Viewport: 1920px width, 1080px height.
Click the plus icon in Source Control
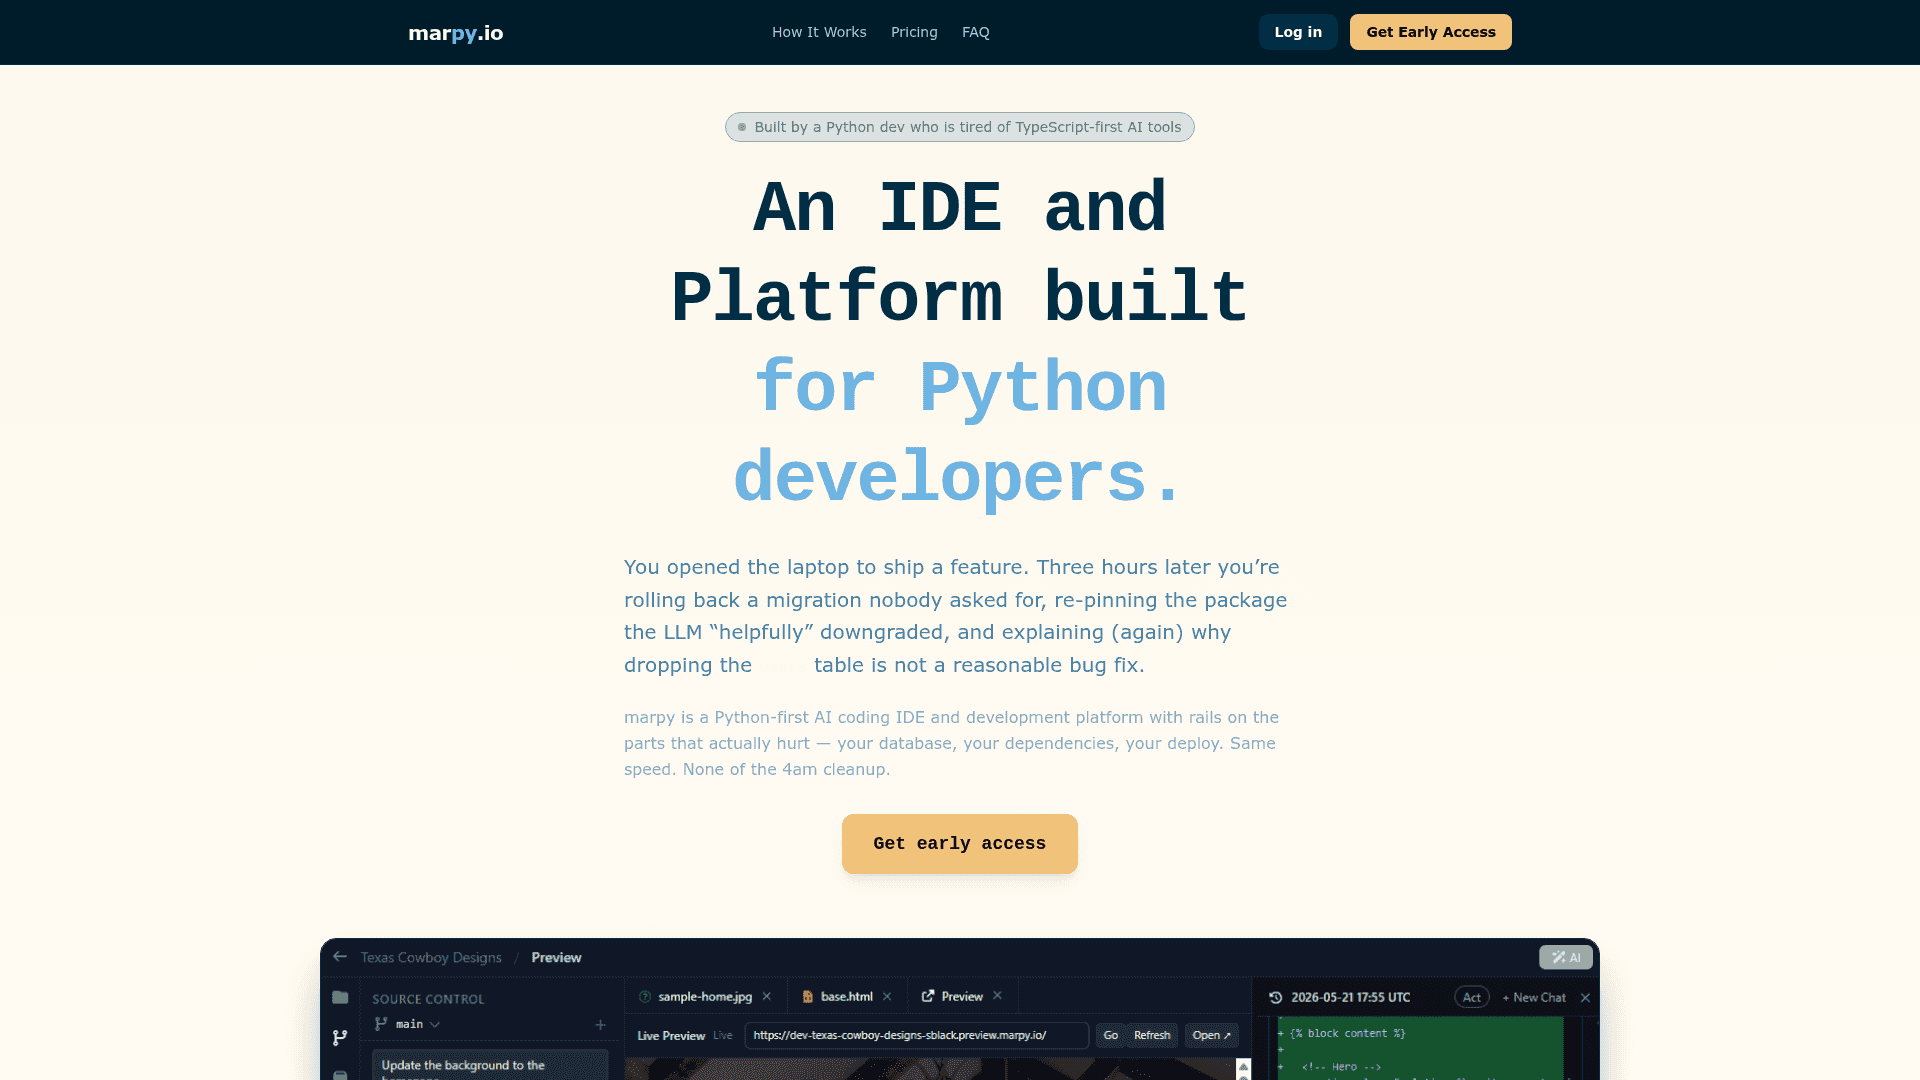(x=600, y=1024)
